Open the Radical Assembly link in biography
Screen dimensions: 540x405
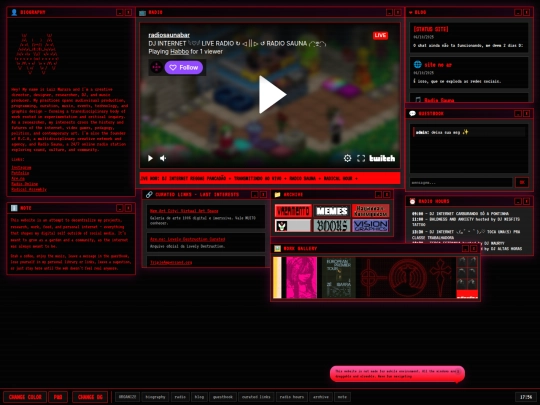point(29,189)
